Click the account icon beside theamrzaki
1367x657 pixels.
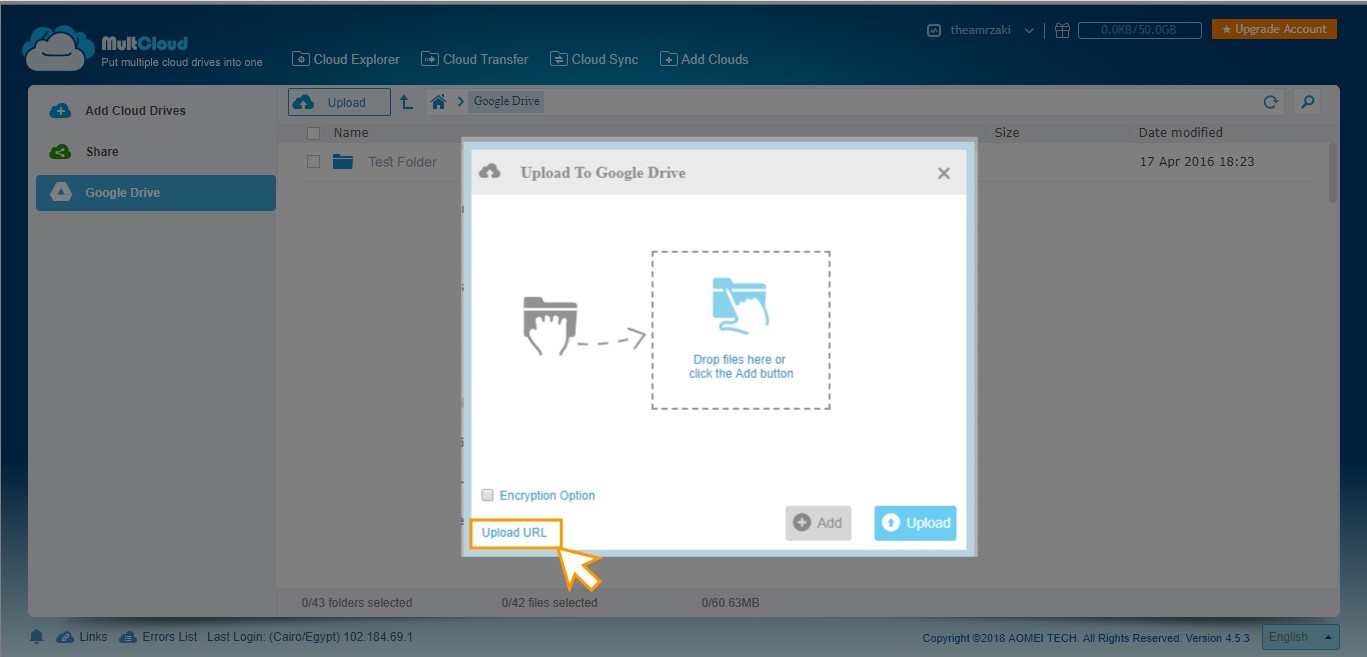(x=934, y=31)
